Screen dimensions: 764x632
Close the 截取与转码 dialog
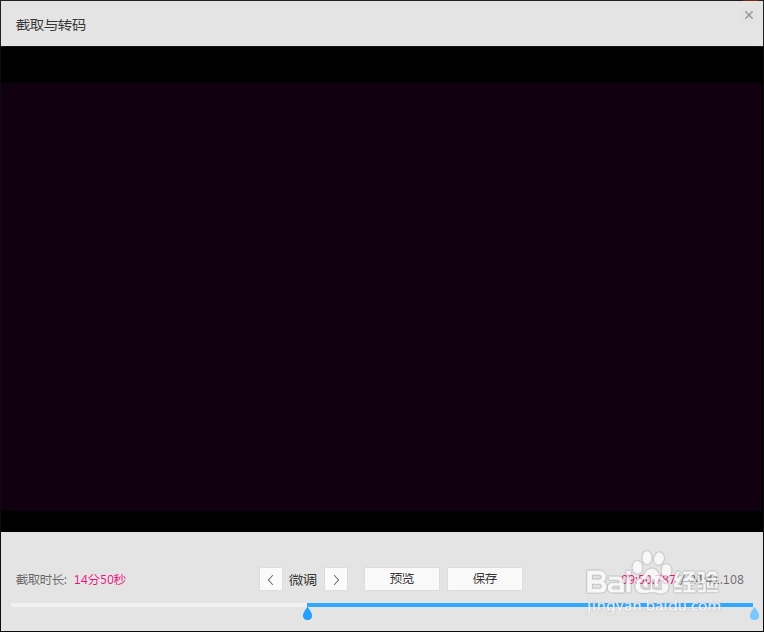click(749, 15)
